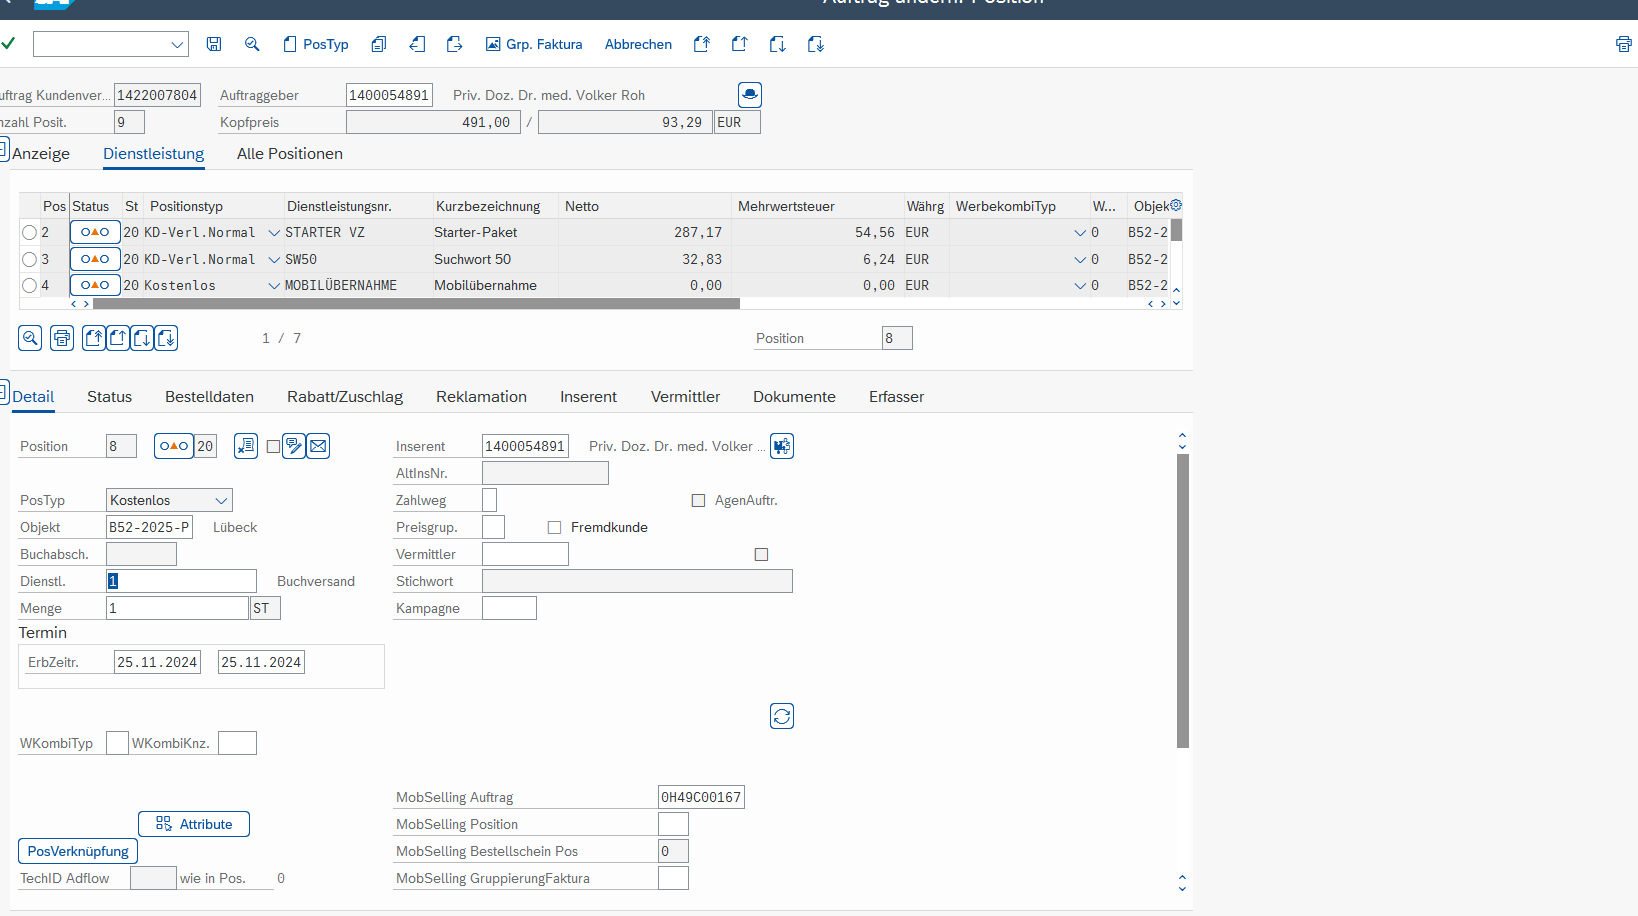
Task: Open the Rabatt/Zuschlag tab
Action: [345, 396]
